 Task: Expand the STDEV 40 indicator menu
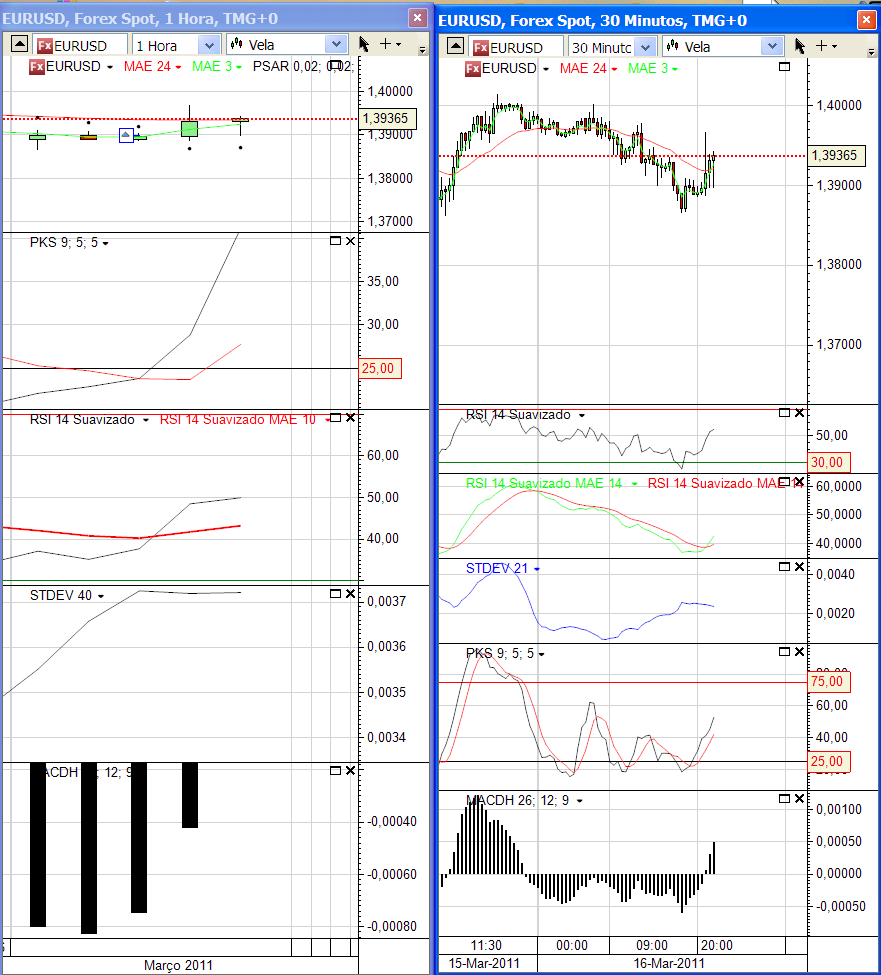pos(101,596)
